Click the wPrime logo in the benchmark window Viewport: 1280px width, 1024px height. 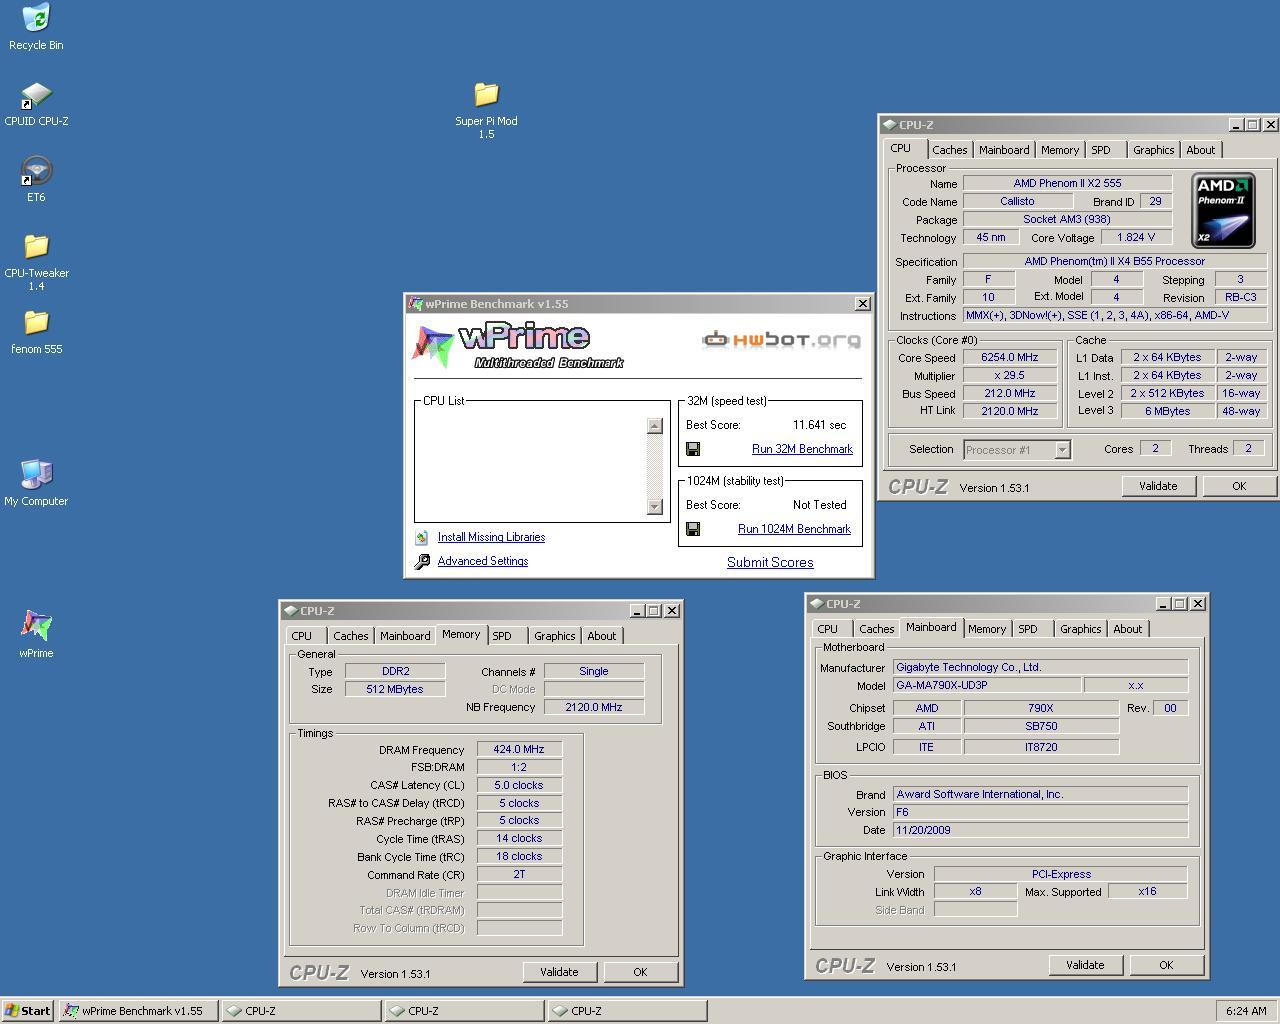(518, 346)
